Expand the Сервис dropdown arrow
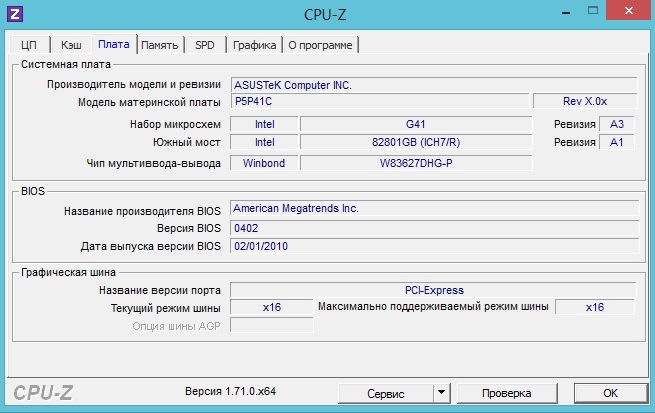 442,393
